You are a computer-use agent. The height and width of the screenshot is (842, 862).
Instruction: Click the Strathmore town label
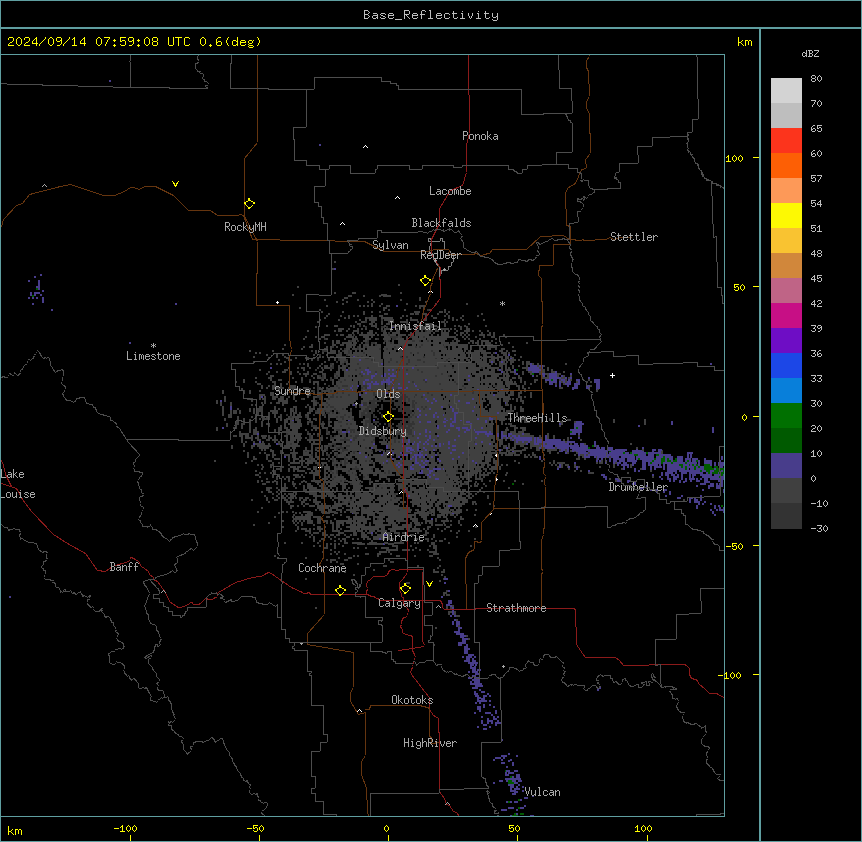516,608
